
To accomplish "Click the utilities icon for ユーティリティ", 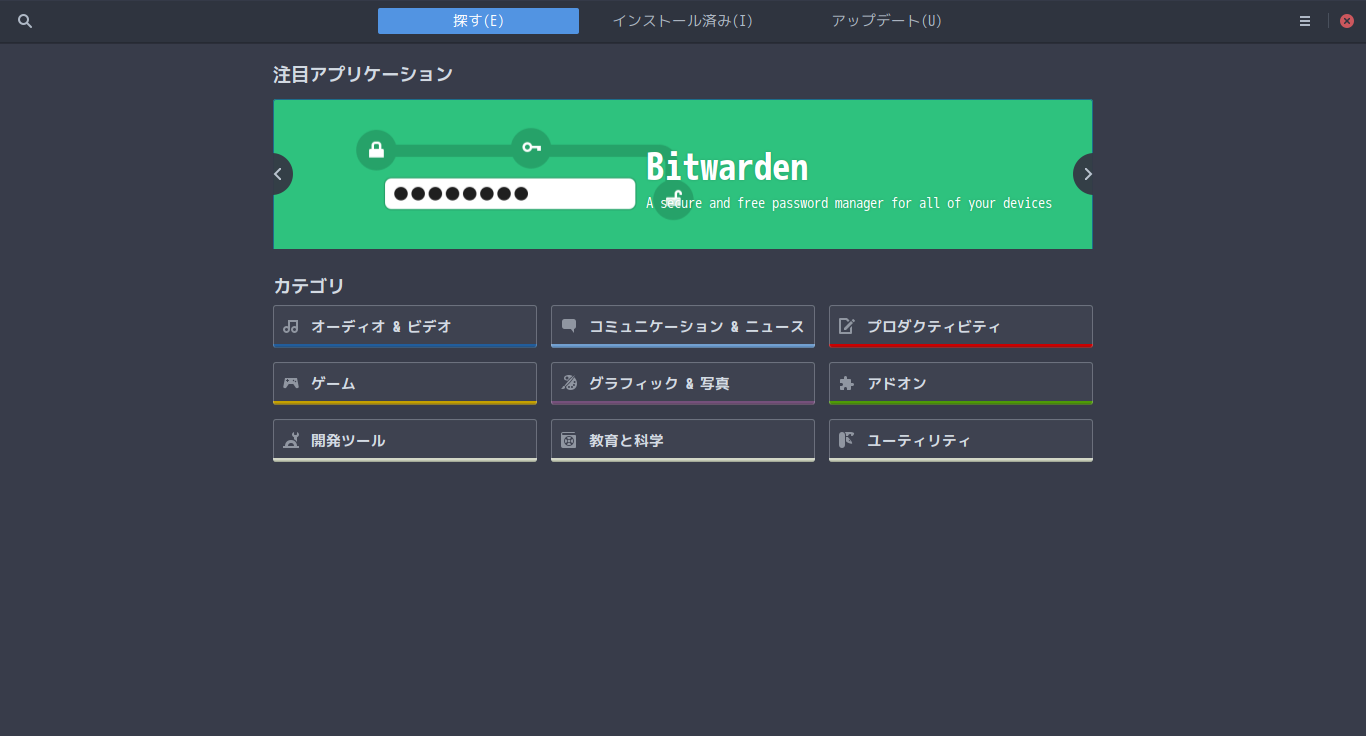I will point(847,440).
